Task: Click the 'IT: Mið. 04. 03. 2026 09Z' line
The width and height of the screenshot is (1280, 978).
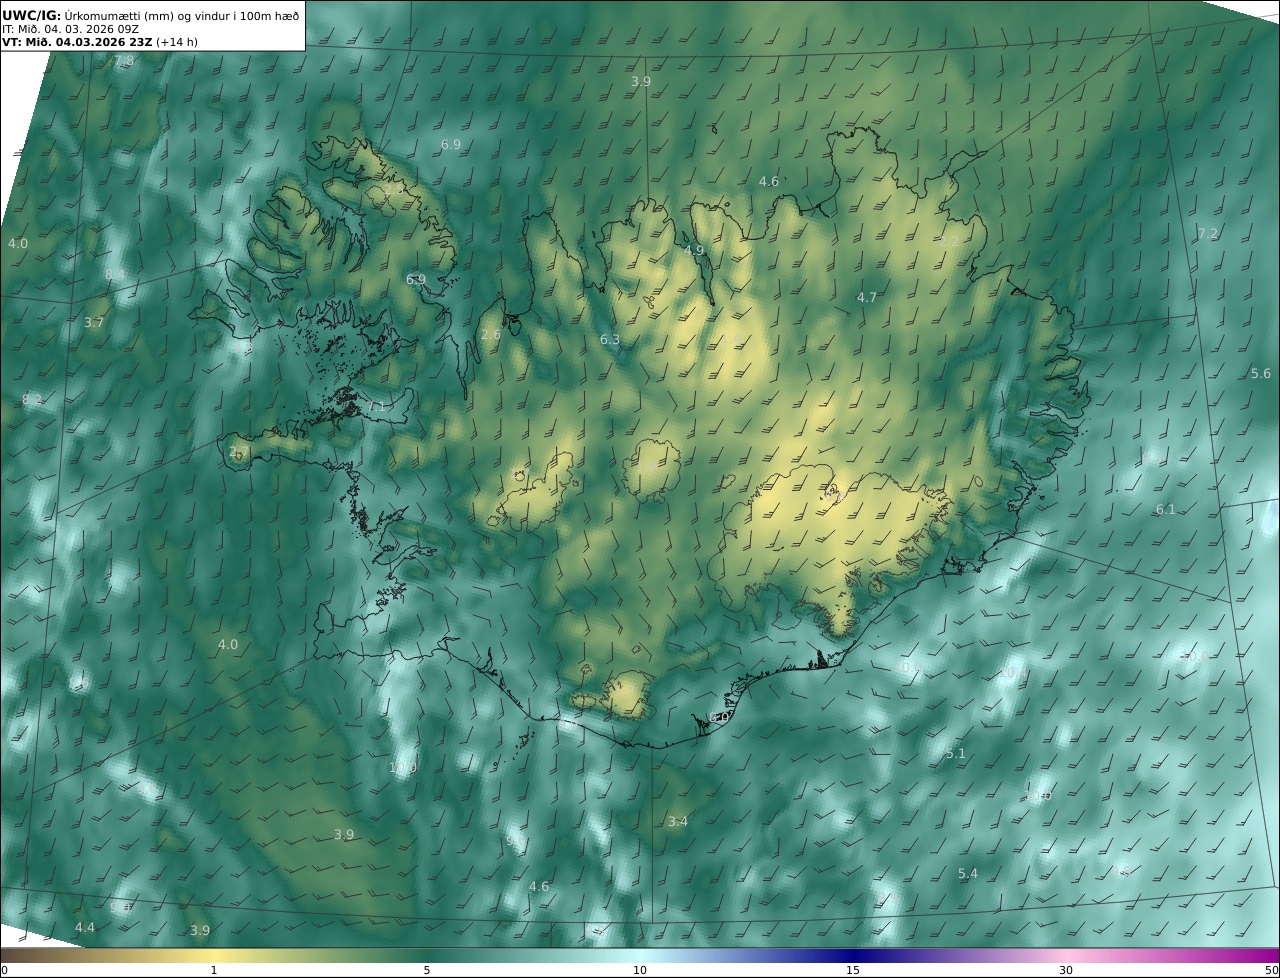Action: click(x=71, y=29)
